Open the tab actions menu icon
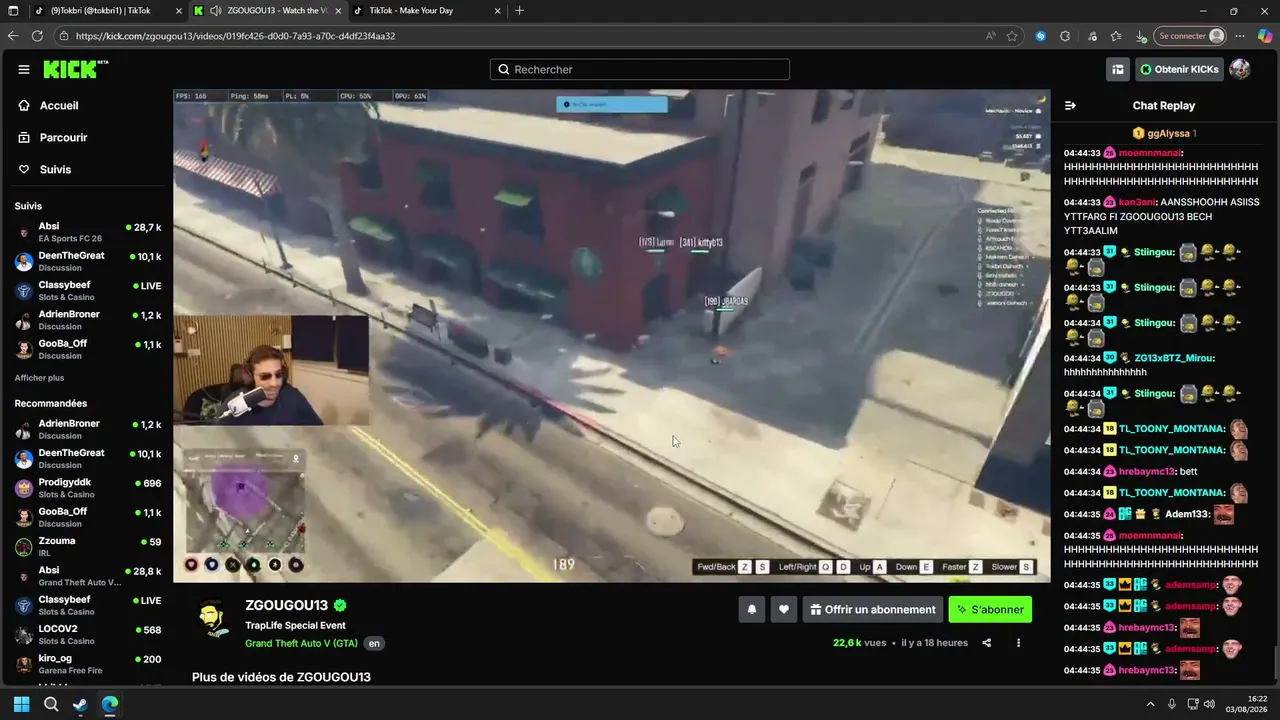 [13, 11]
